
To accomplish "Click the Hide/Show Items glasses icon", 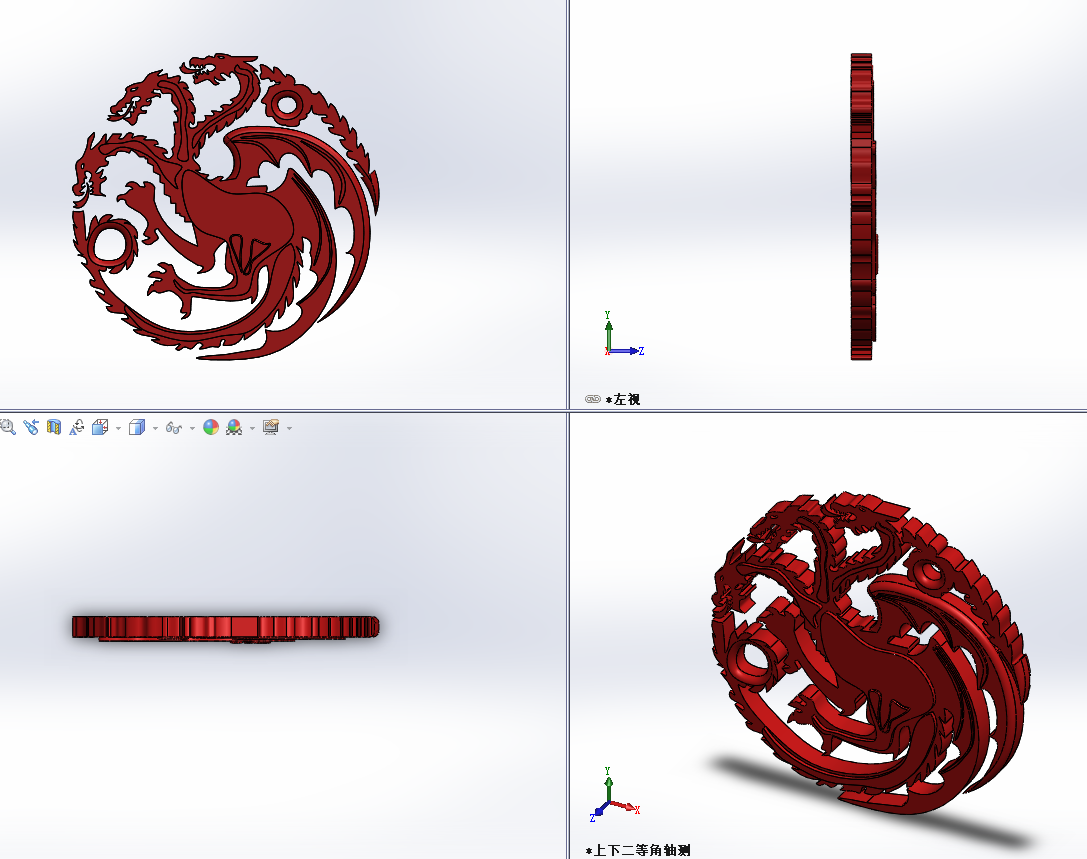I will [x=173, y=428].
